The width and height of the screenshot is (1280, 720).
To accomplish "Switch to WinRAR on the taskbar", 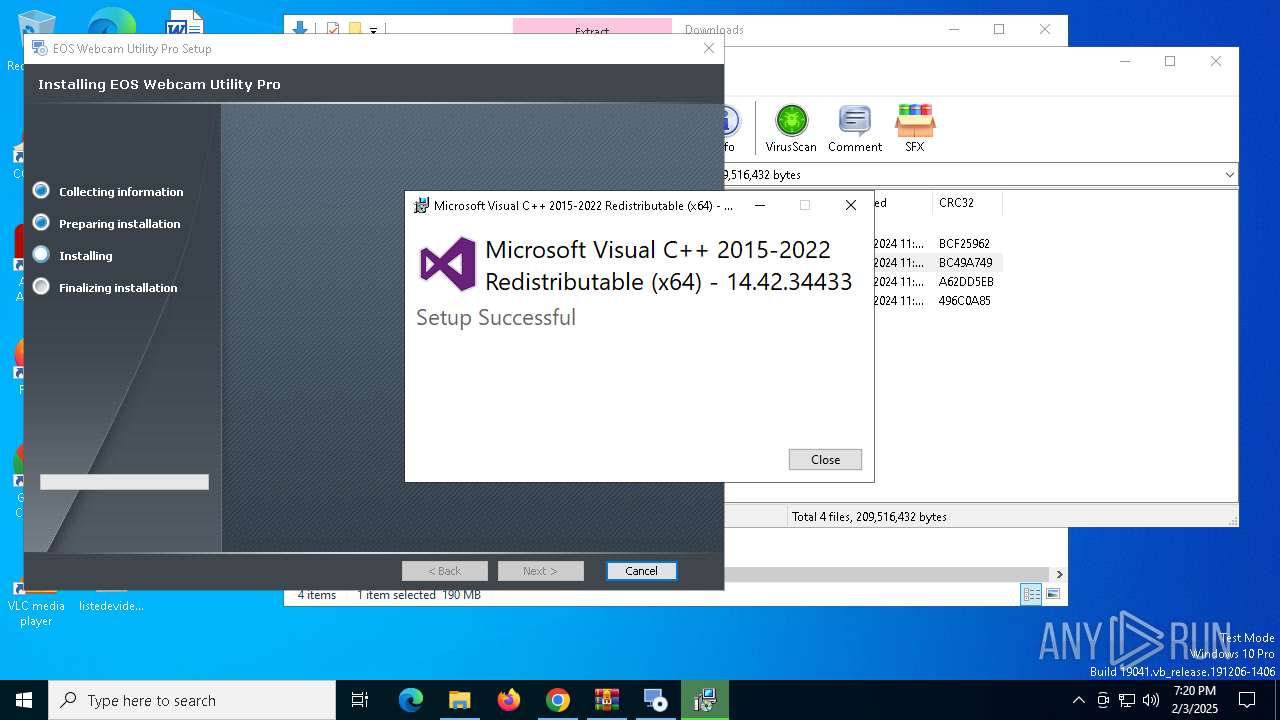I will tap(607, 700).
